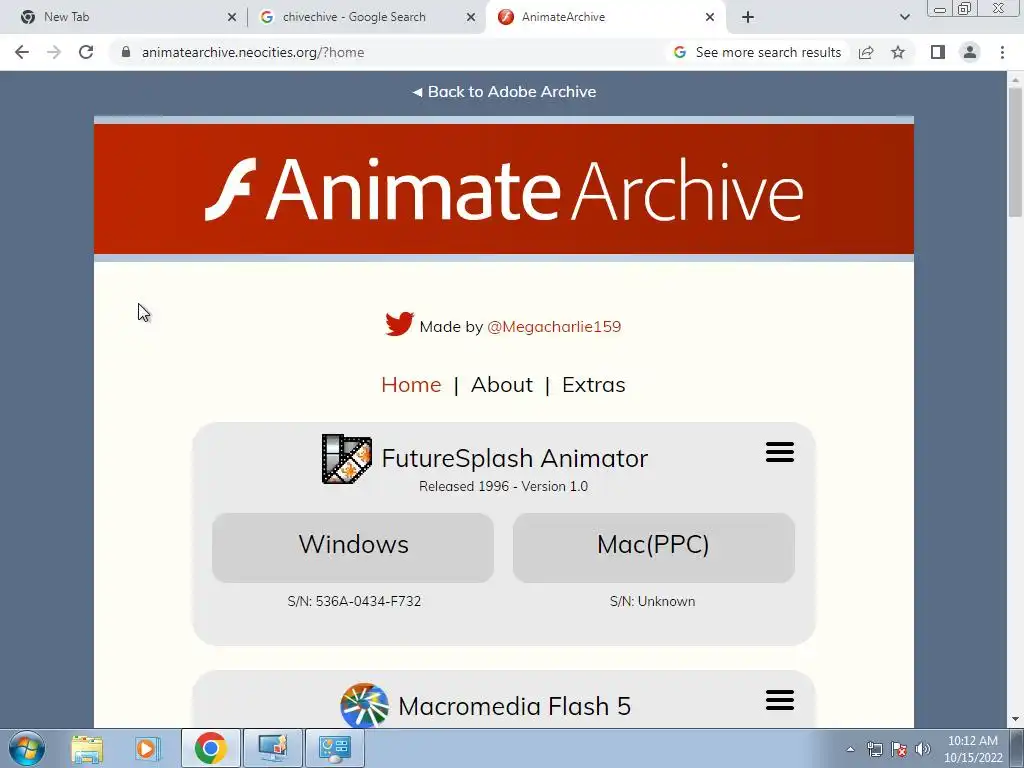Viewport: 1024px width, 768px height.
Task: Click the padlock site info icon
Action: 126,52
